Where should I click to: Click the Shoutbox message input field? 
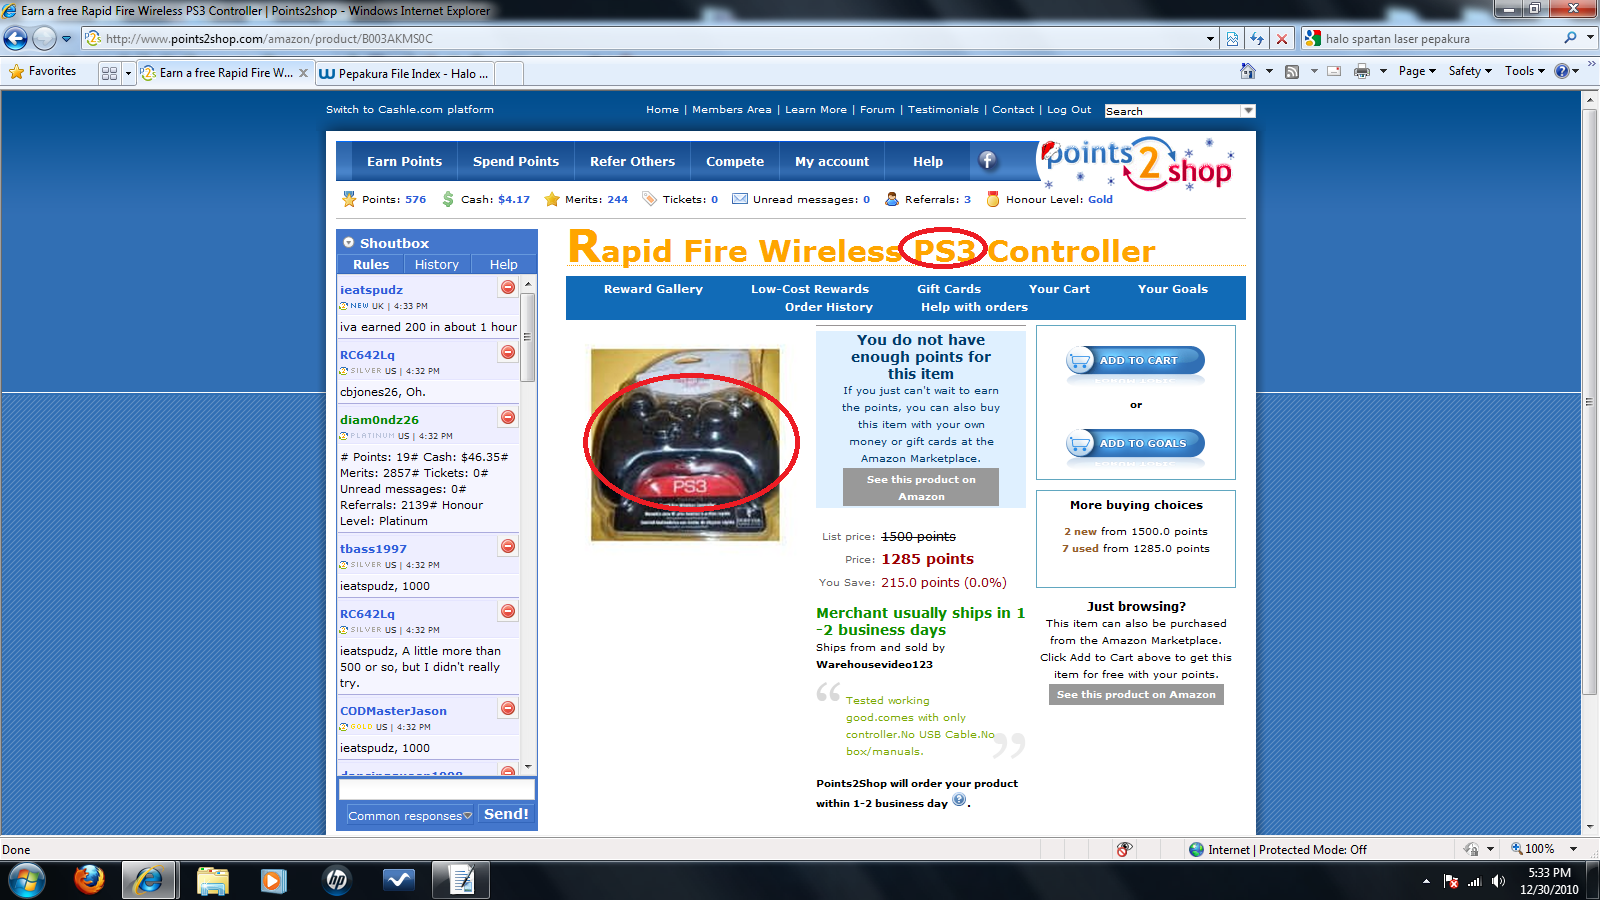pos(437,789)
